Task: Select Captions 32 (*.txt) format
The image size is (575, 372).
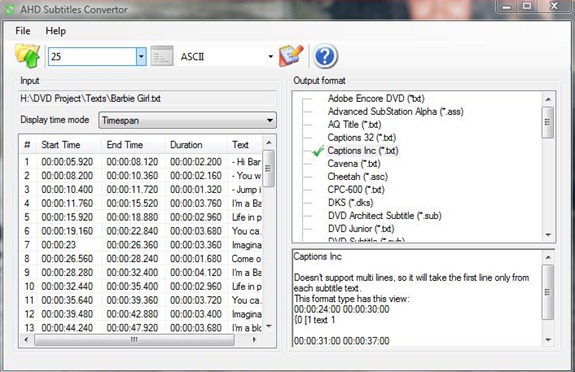Action: coord(362,138)
